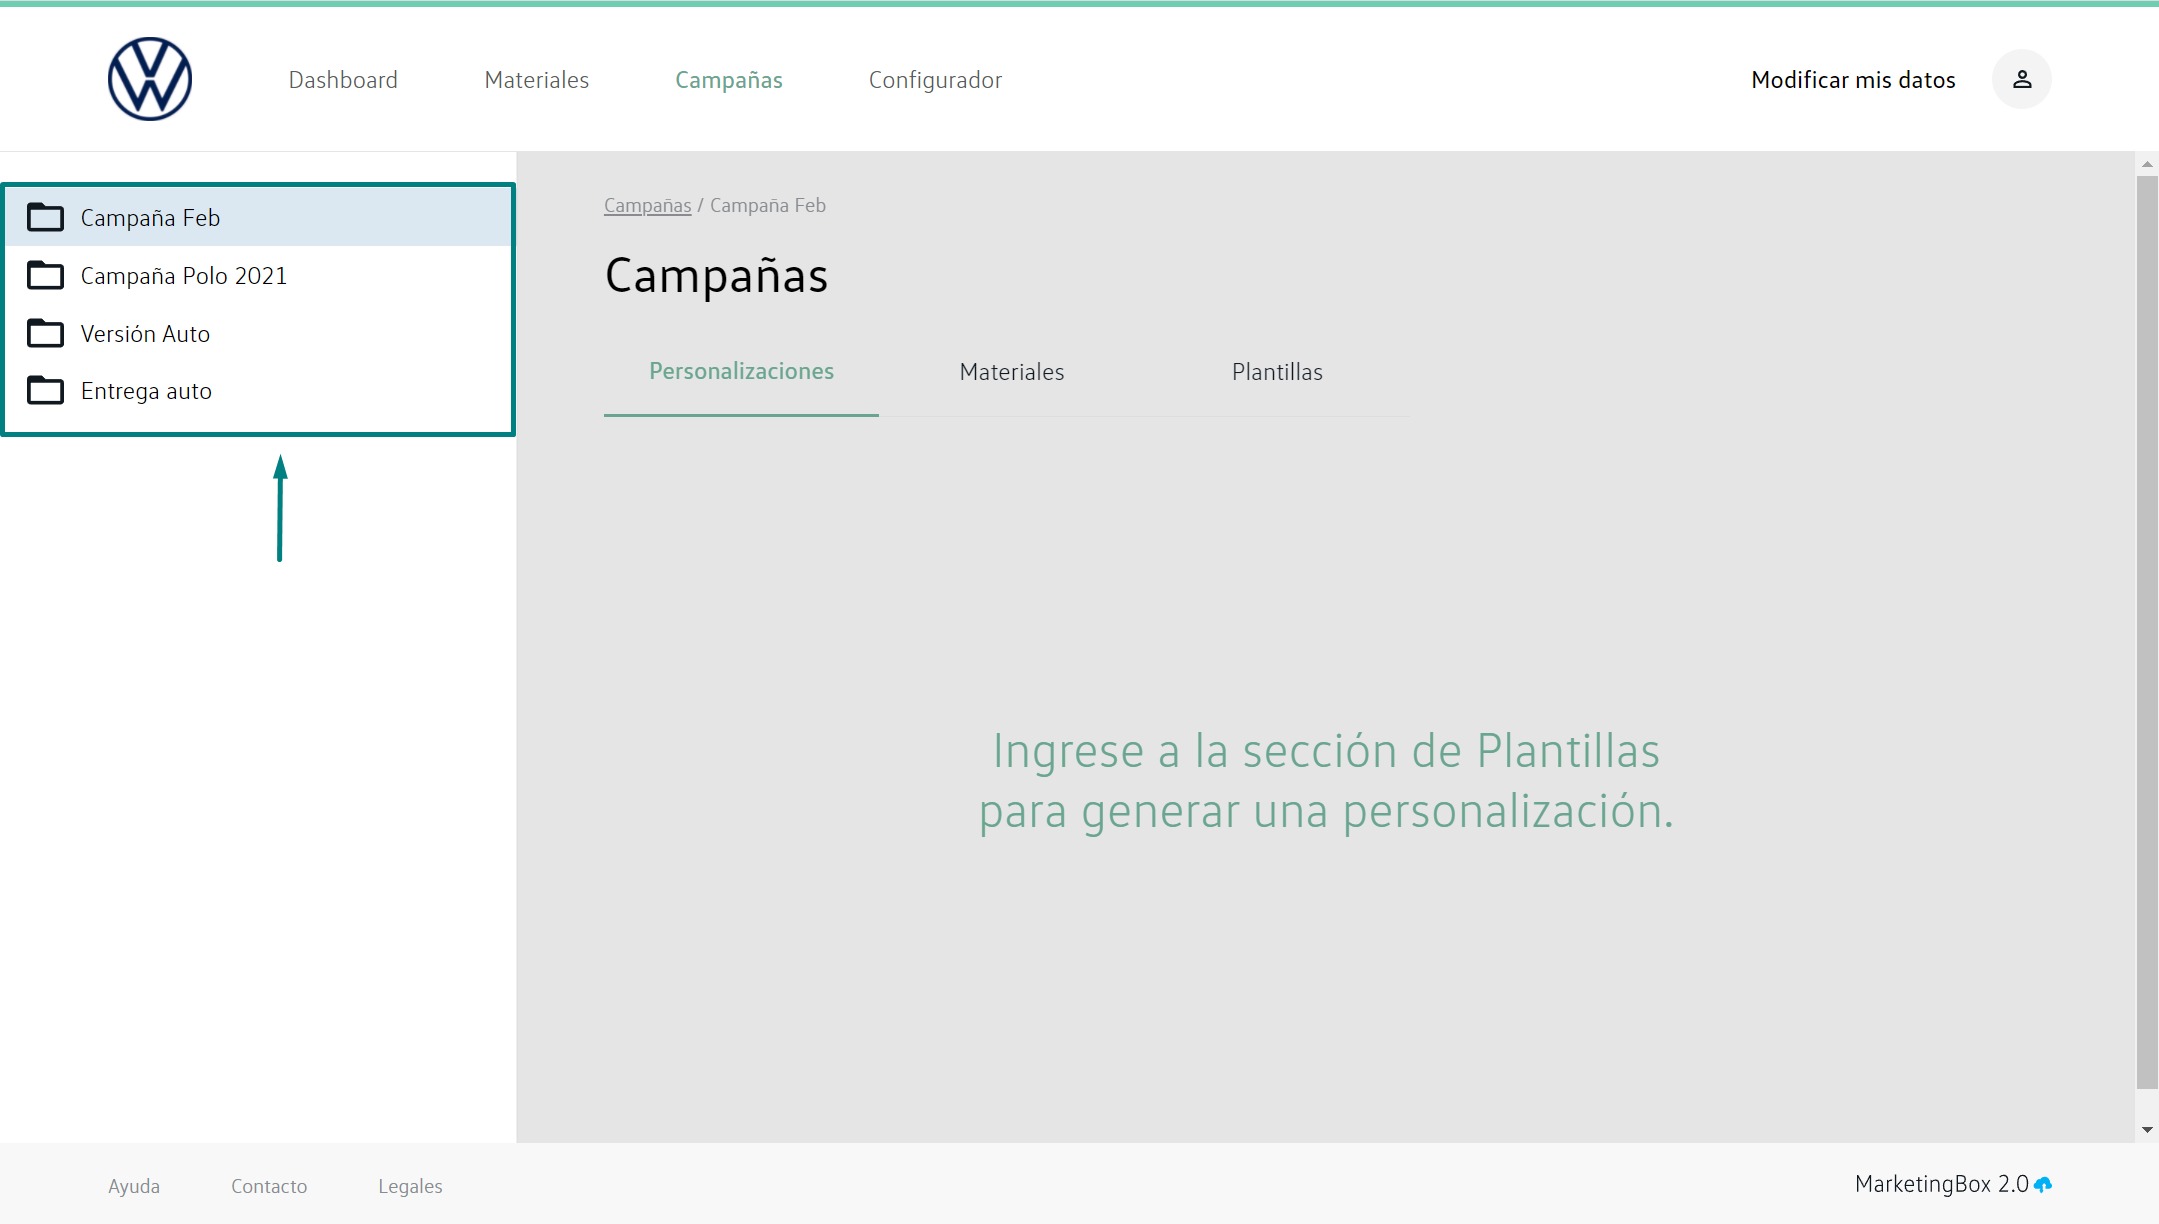Go to the Materiales navigation item
Image resolution: width=2159 pixels, height=1224 pixels.
[536, 80]
